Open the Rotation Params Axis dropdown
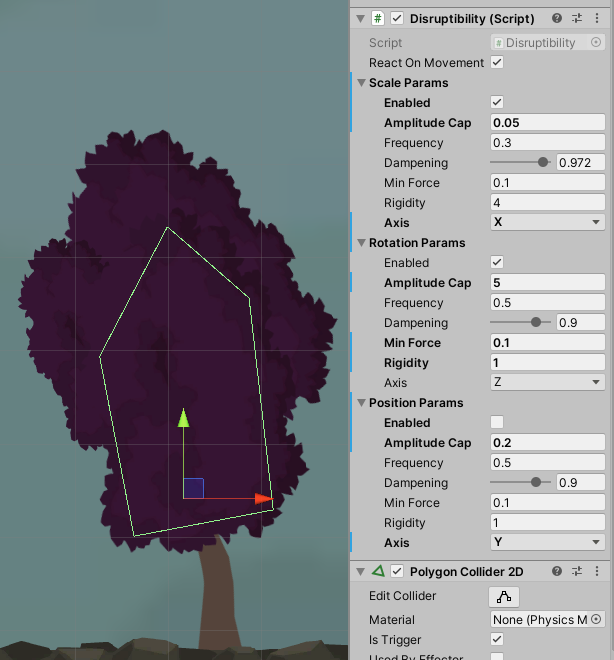 point(548,383)
